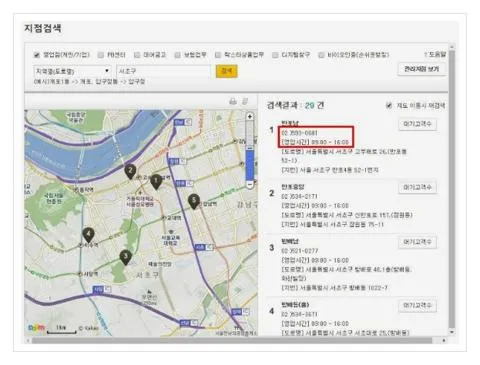Screen dimensions: 480x365
Task: Click 대기고객수 button for result 4
Action: point(418,305)
